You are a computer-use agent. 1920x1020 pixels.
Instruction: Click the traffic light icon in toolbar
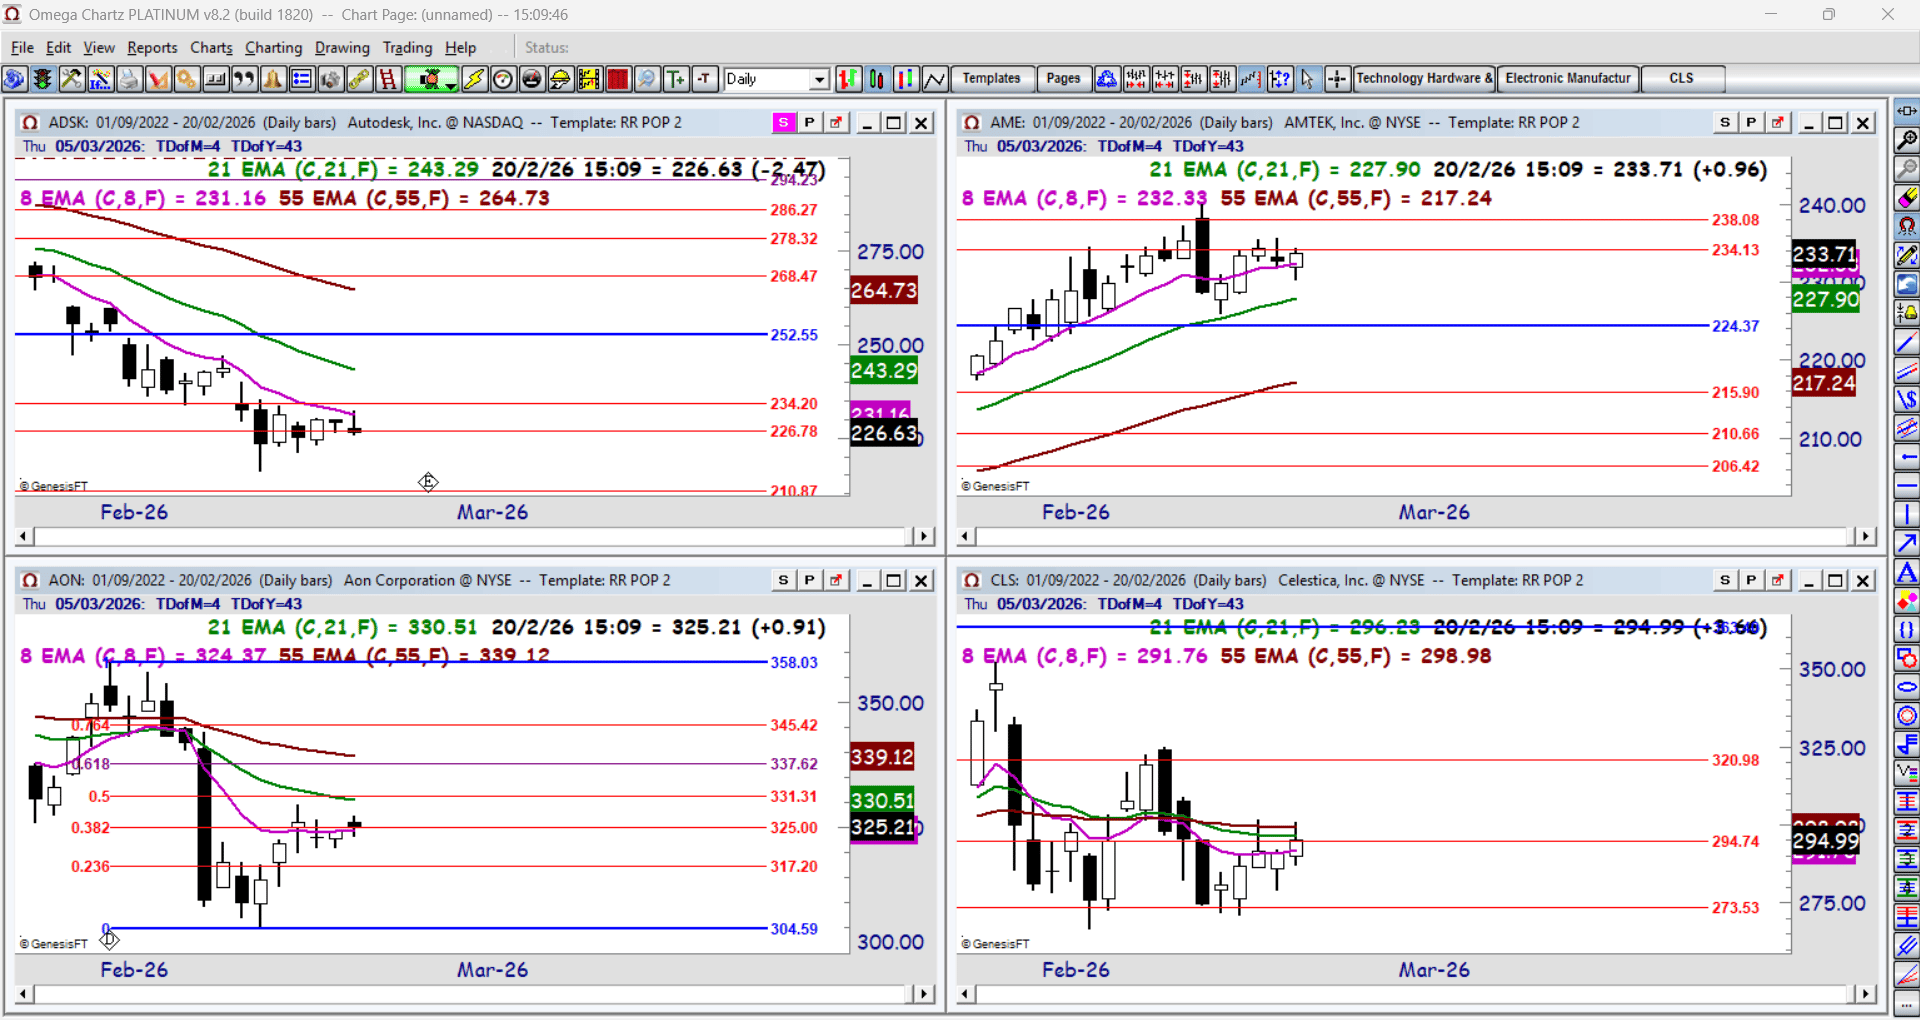pos(42,79)
